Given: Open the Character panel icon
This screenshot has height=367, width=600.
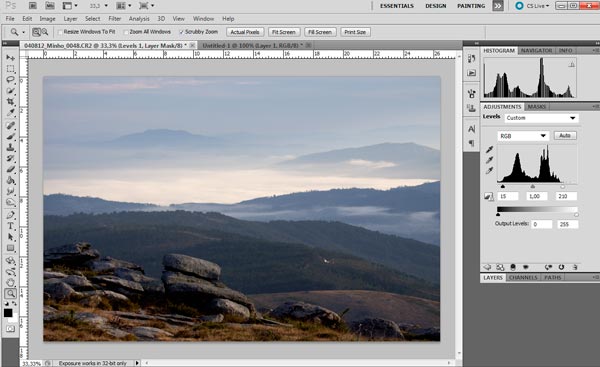Looking at the screenshot, I should click(471, 129).
